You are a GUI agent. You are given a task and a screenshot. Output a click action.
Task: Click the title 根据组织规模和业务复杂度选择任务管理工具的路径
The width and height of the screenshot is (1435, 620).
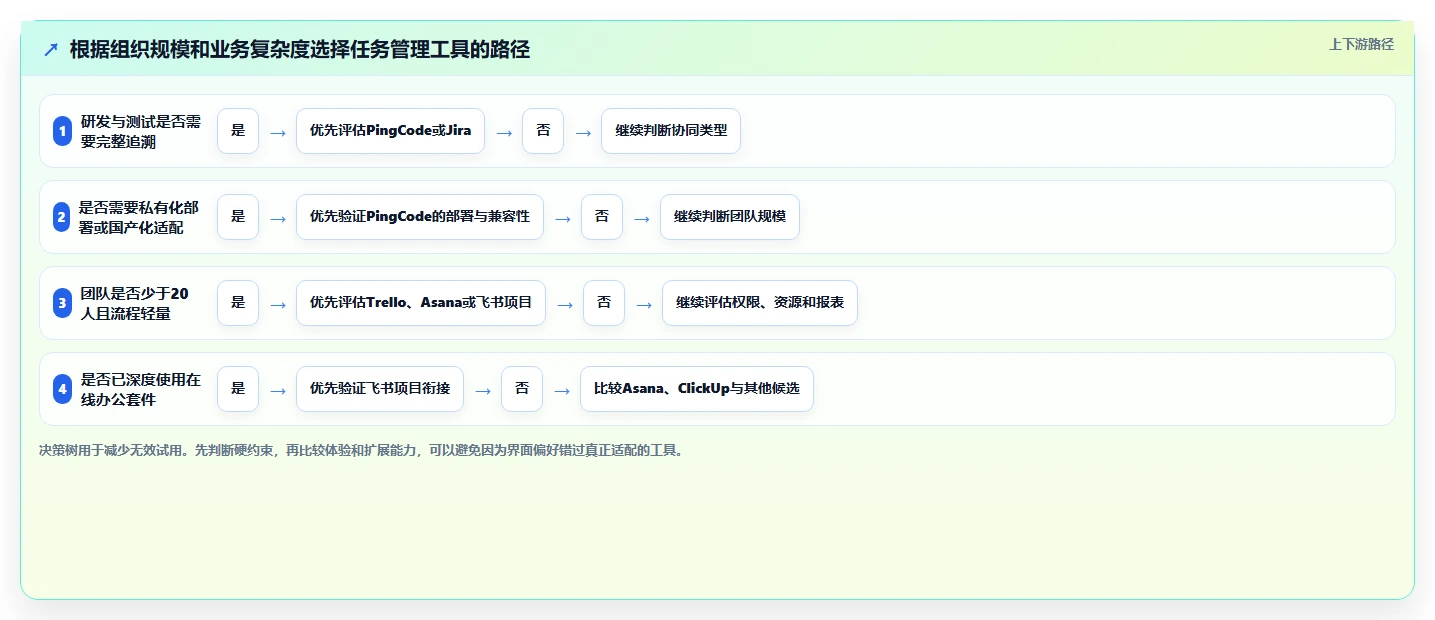[299, 50]
